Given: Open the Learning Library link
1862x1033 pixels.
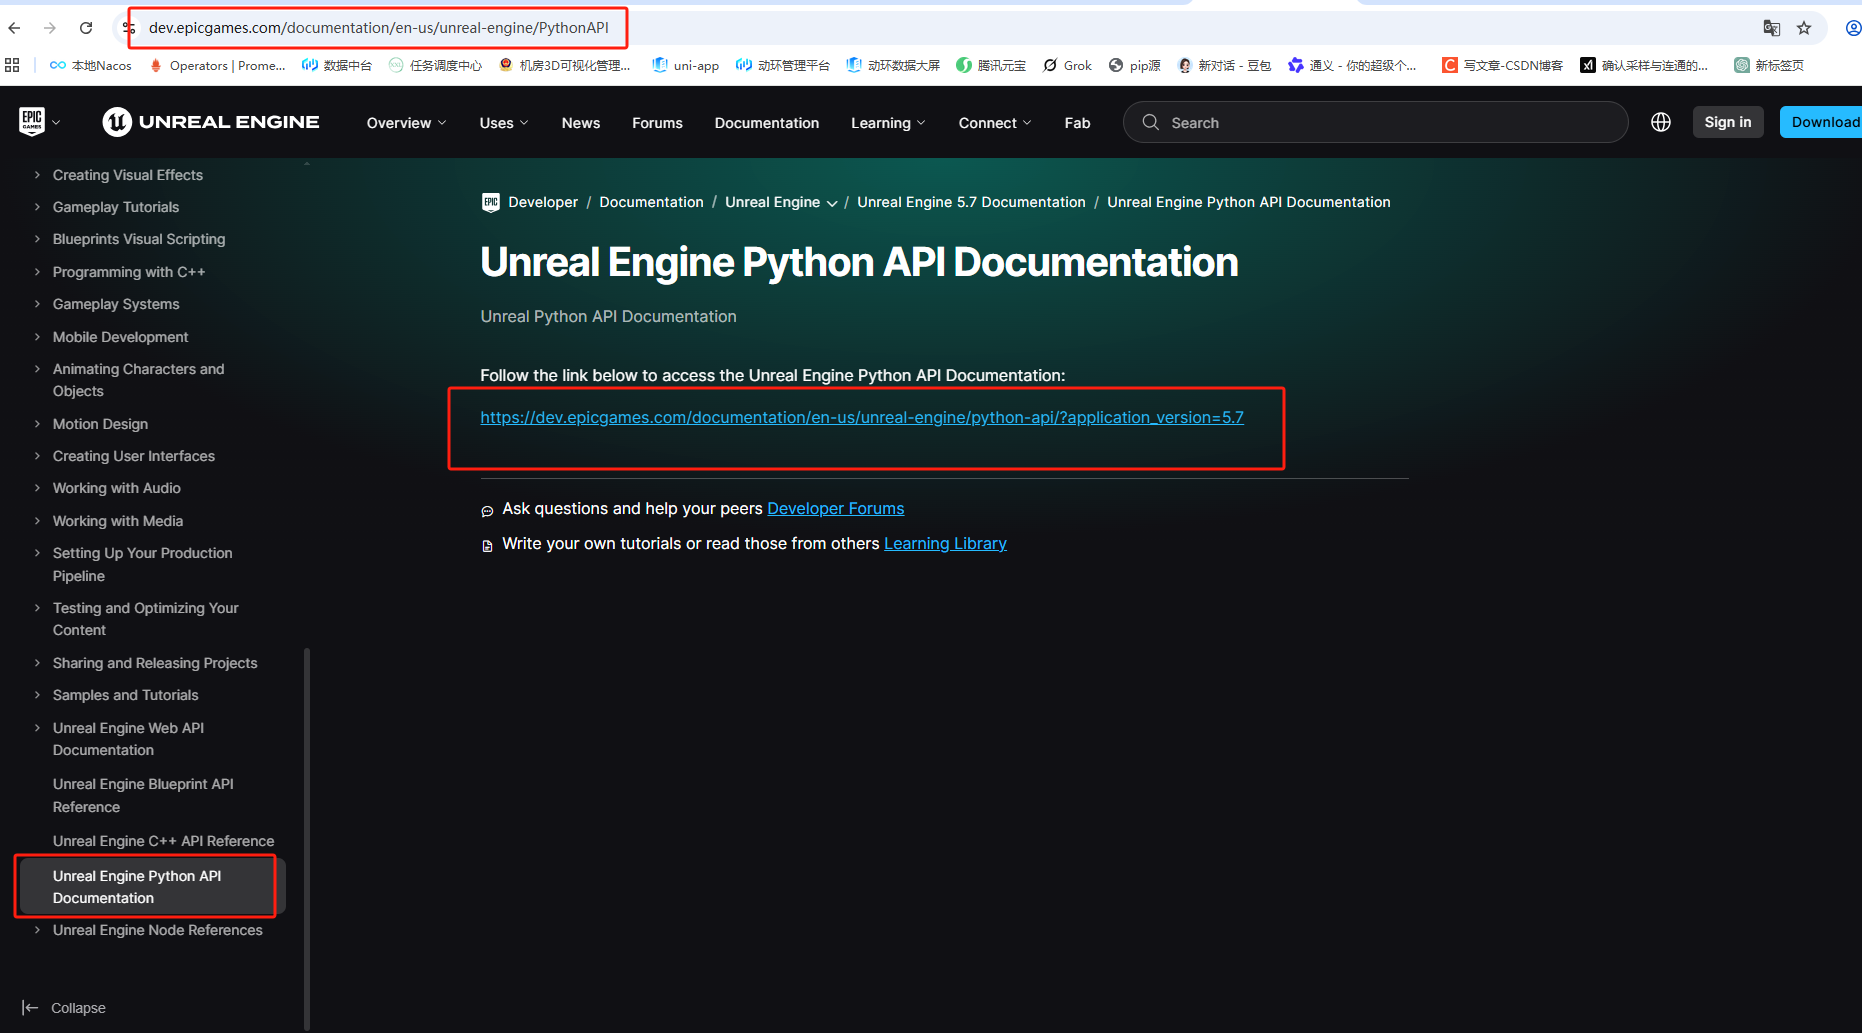Looking at the screenshot, I should click(x=945, y=543).
